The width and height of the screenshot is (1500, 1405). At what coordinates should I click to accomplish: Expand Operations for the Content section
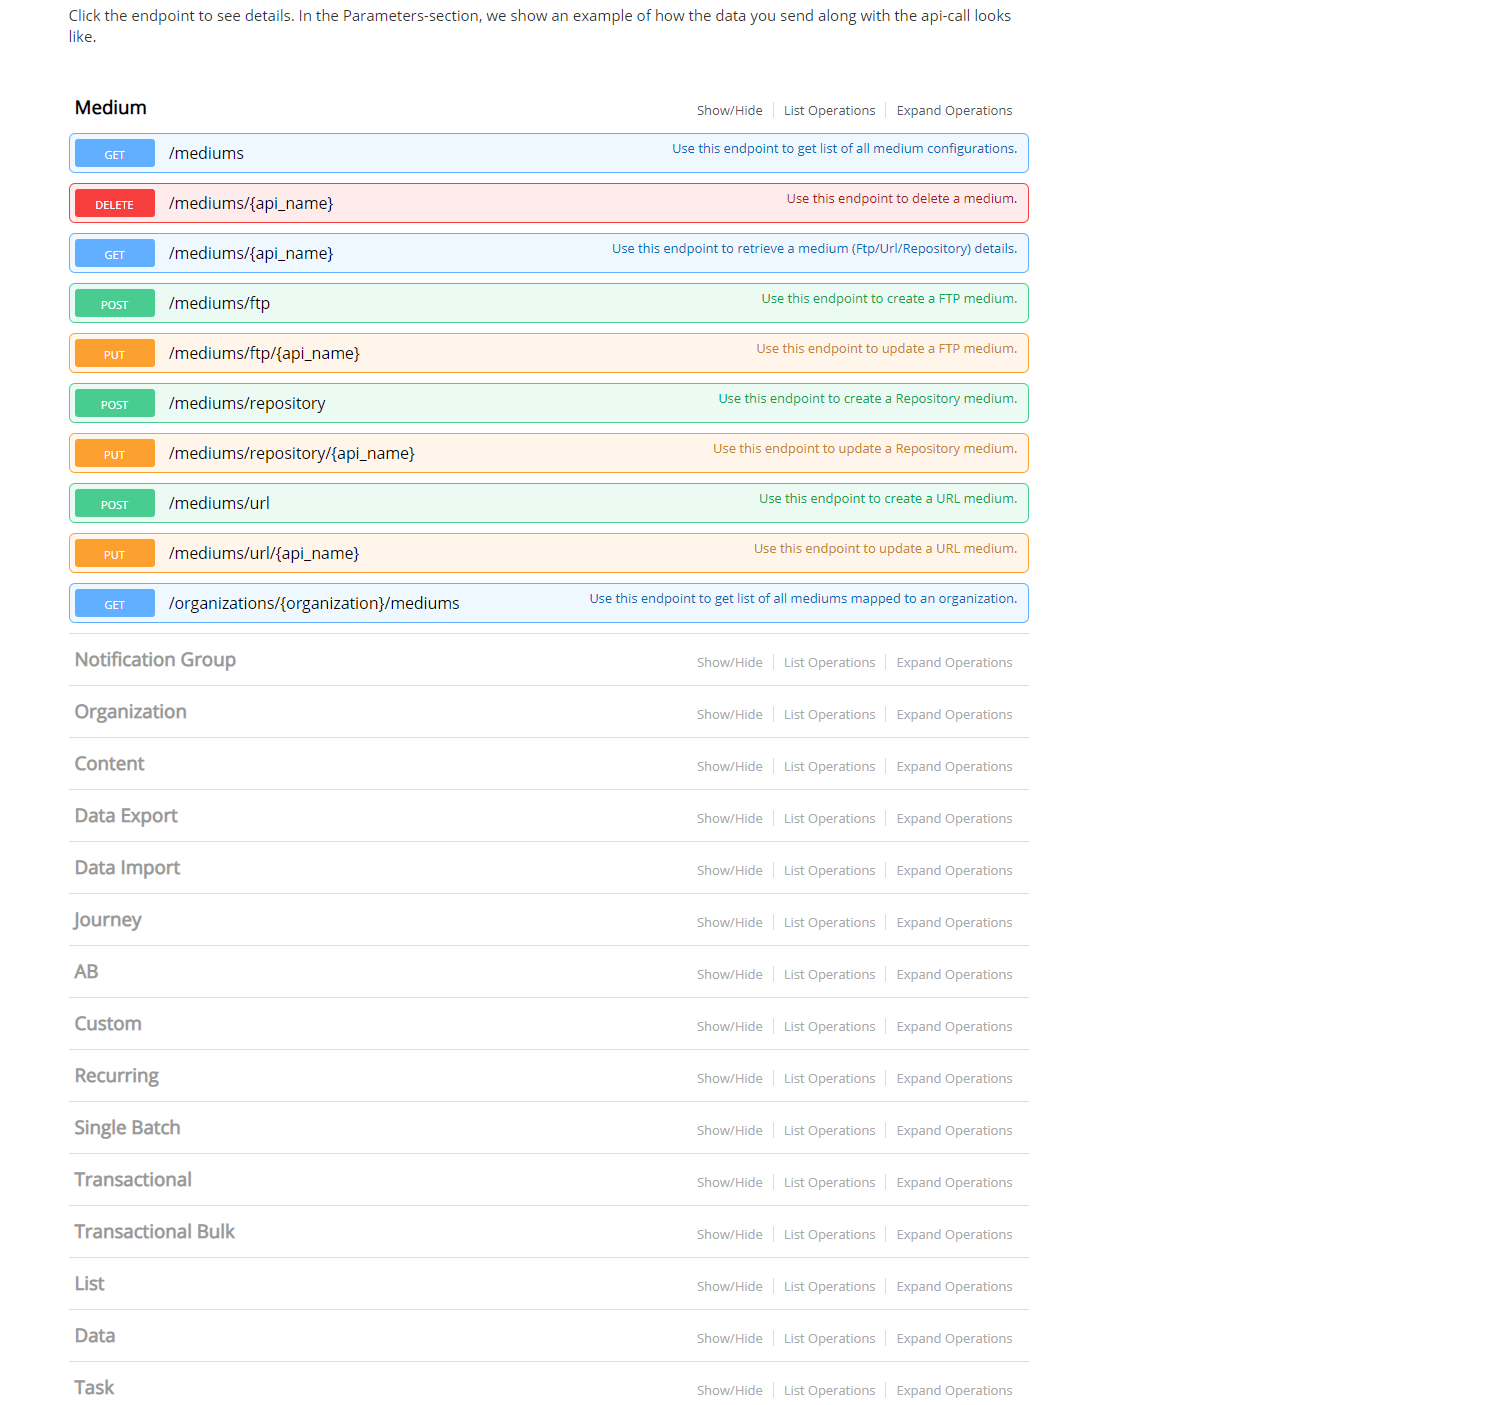point(953,766)
